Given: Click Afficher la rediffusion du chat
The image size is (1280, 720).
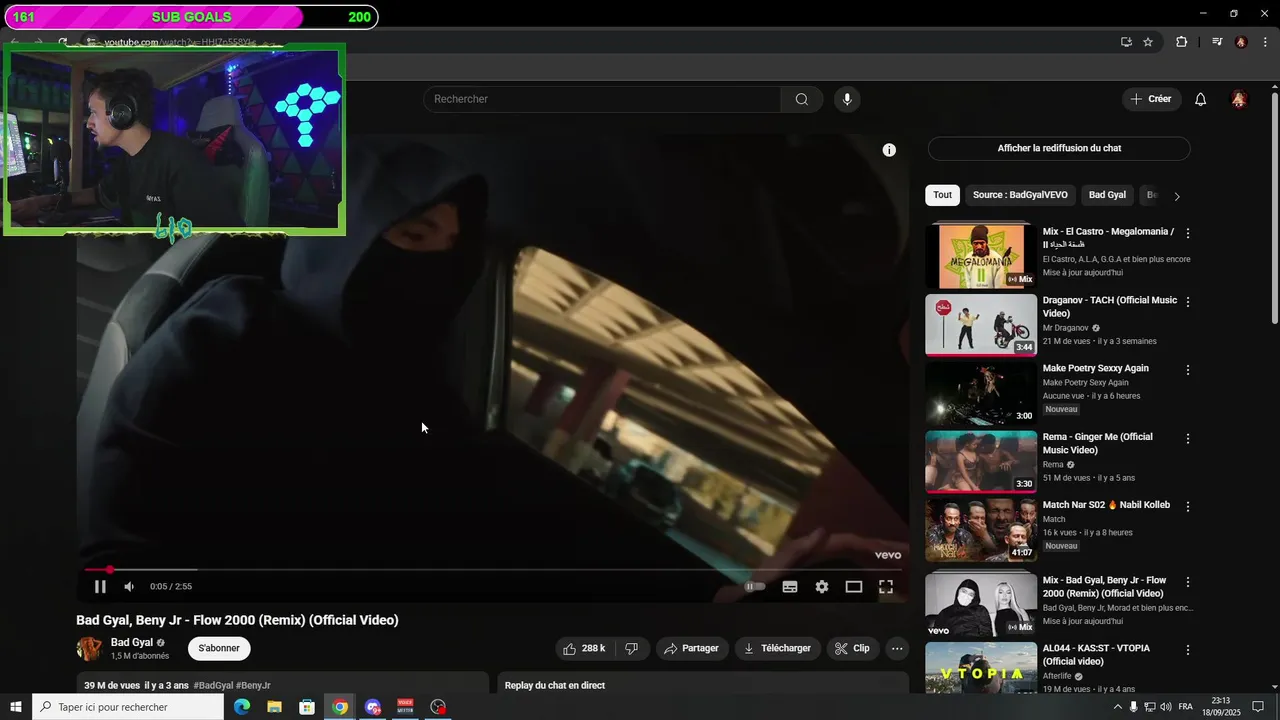Looking at the screenshot, I should [1059, 148].
